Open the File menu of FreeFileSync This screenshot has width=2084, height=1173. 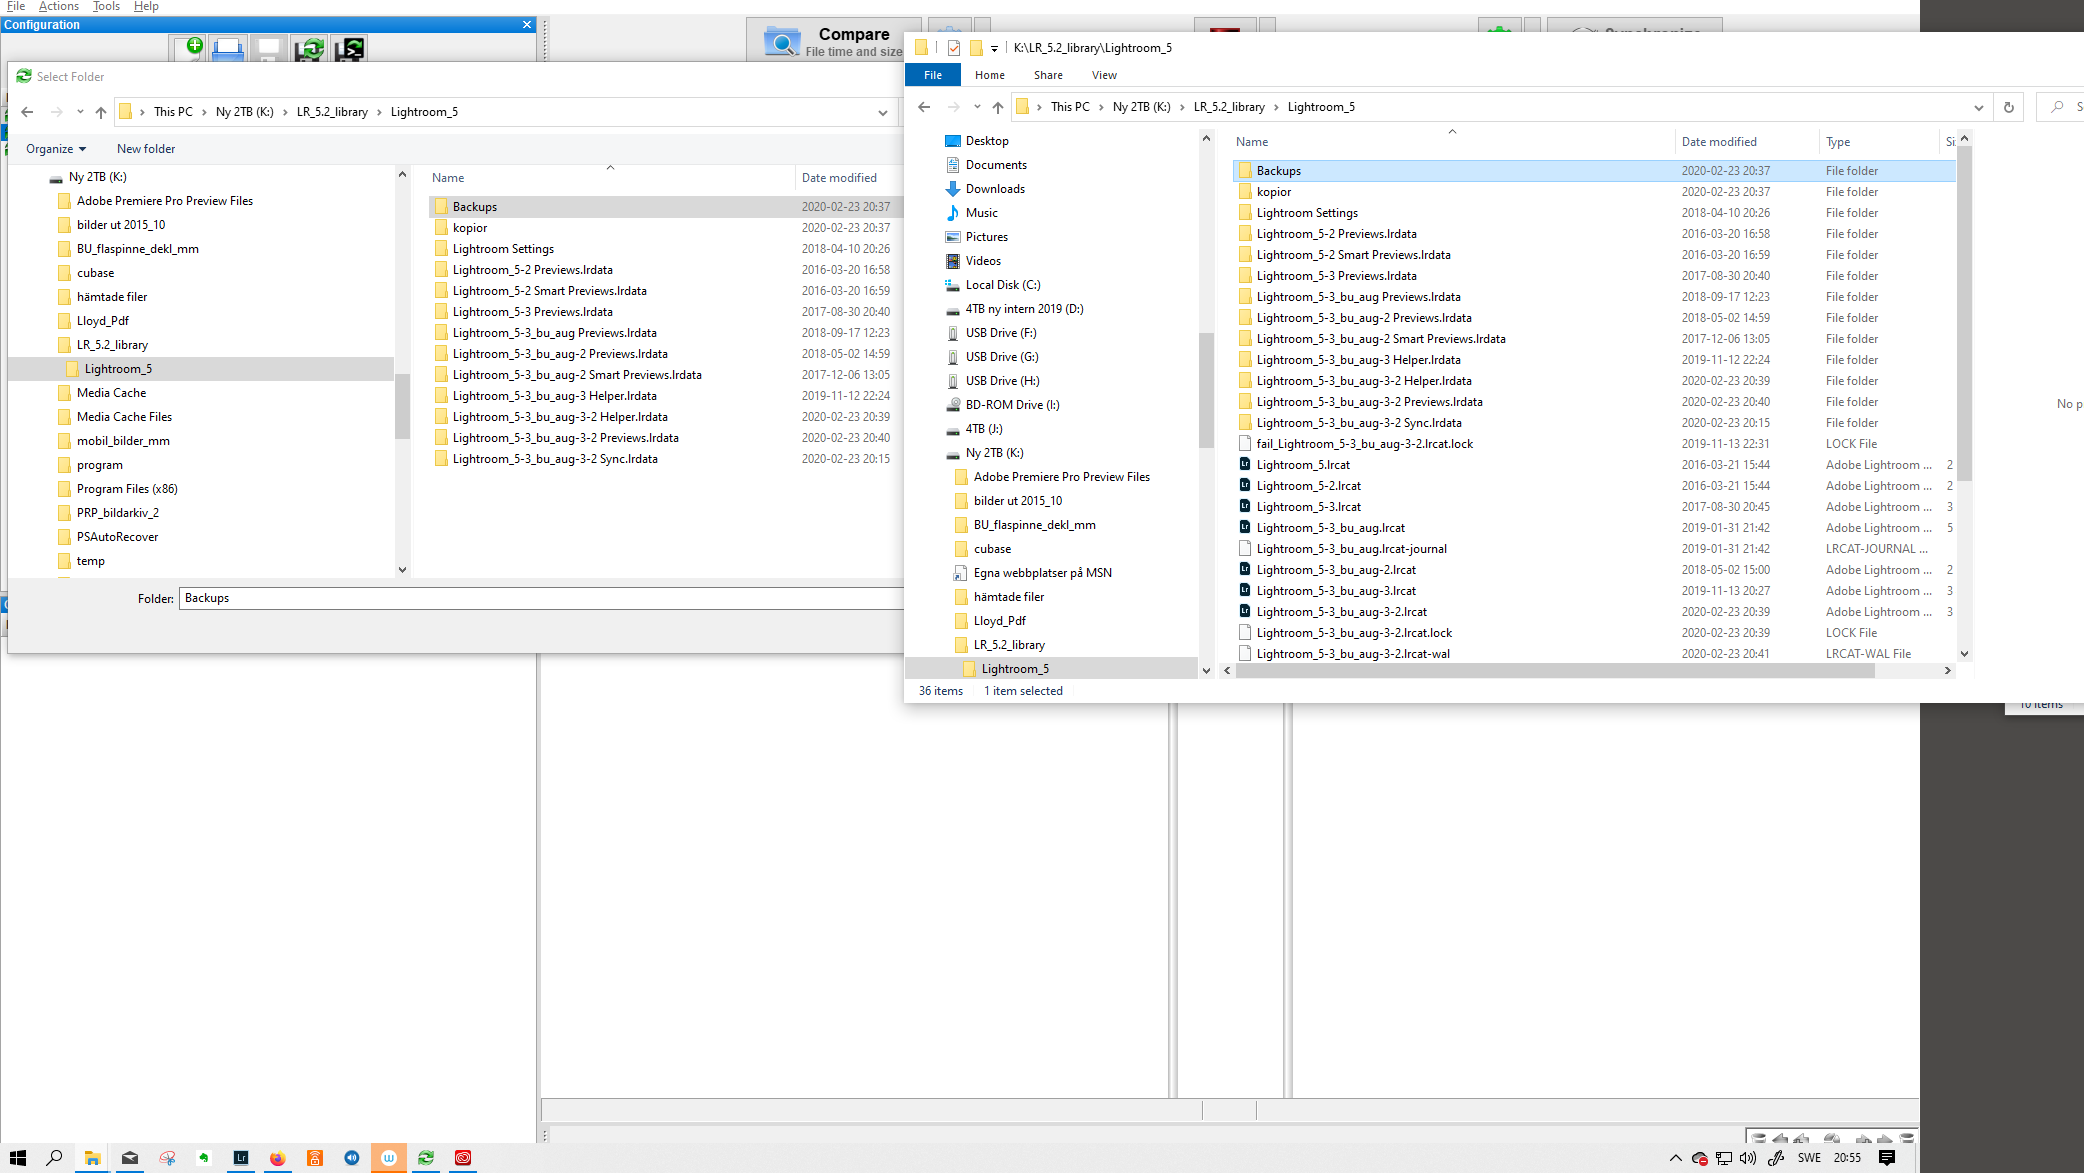[16, 6]
